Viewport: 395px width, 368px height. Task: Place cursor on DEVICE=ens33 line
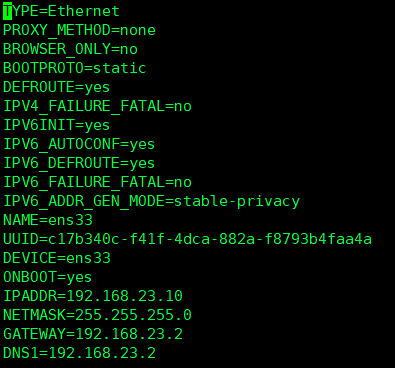(57, 258)
